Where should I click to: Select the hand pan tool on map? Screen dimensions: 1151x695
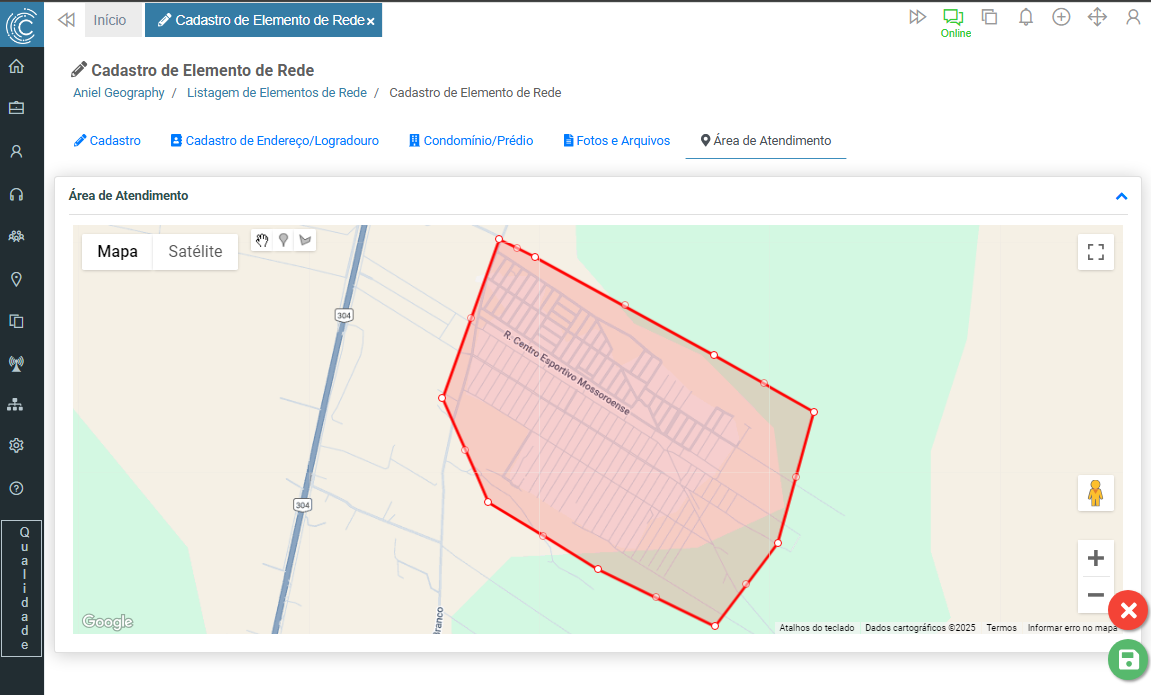click(x=262, y=240)
